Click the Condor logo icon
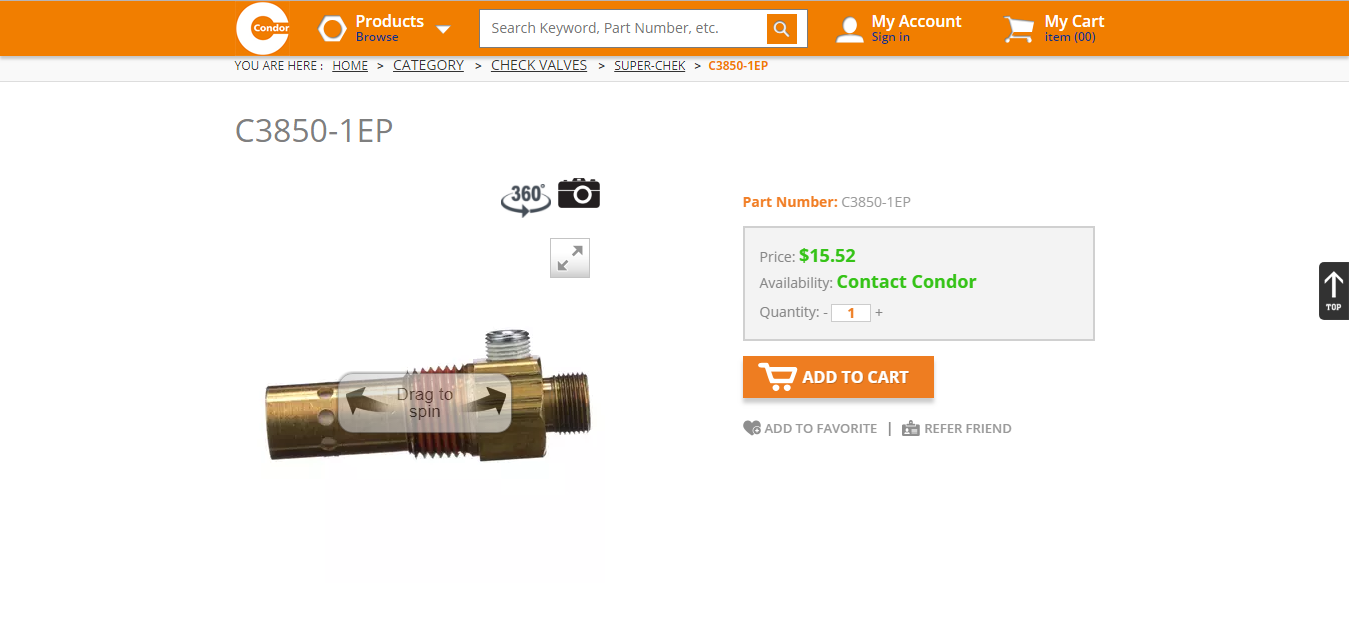 tap(263, 28)
